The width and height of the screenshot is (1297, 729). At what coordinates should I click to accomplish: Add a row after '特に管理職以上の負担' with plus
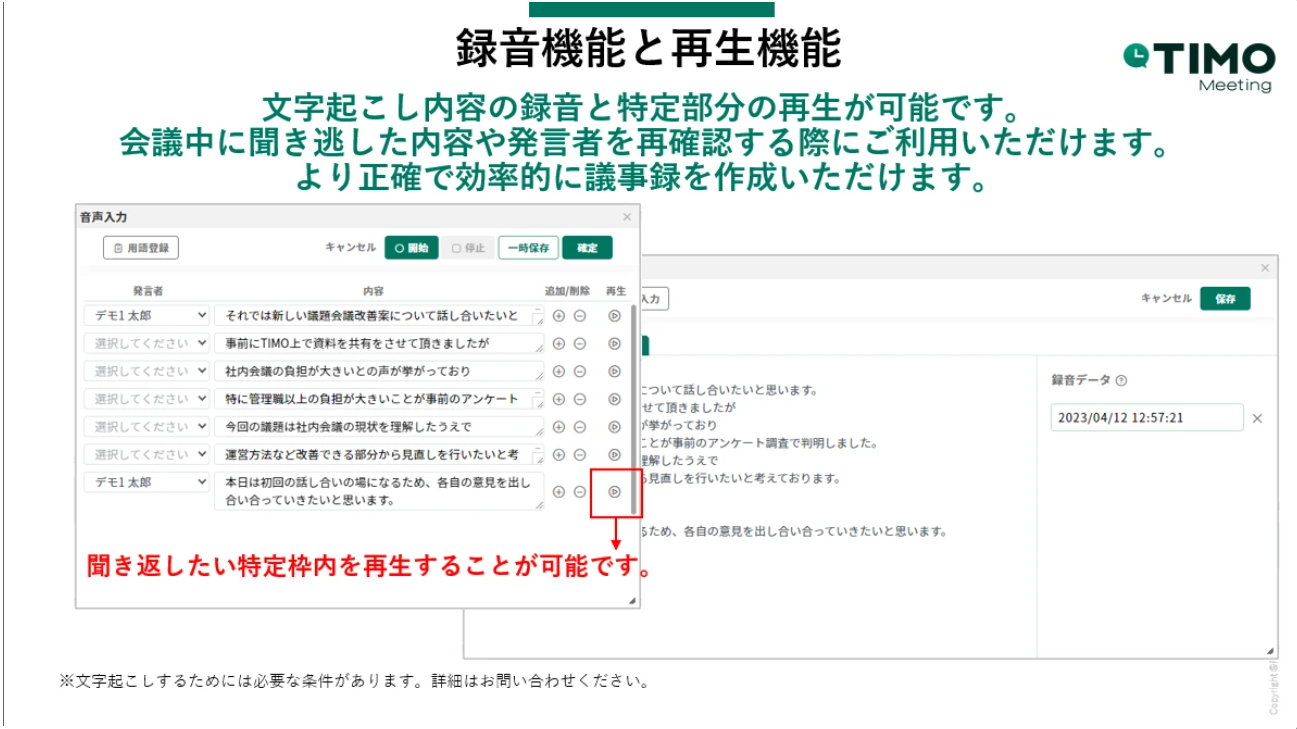(559, 399)
